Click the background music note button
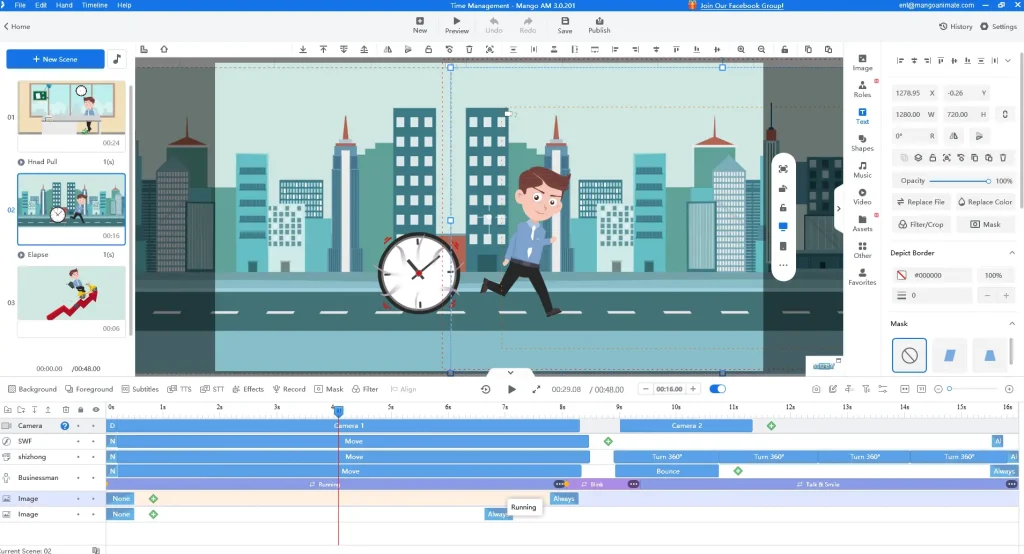1024x554 pixels. click(x=117, y=59)
